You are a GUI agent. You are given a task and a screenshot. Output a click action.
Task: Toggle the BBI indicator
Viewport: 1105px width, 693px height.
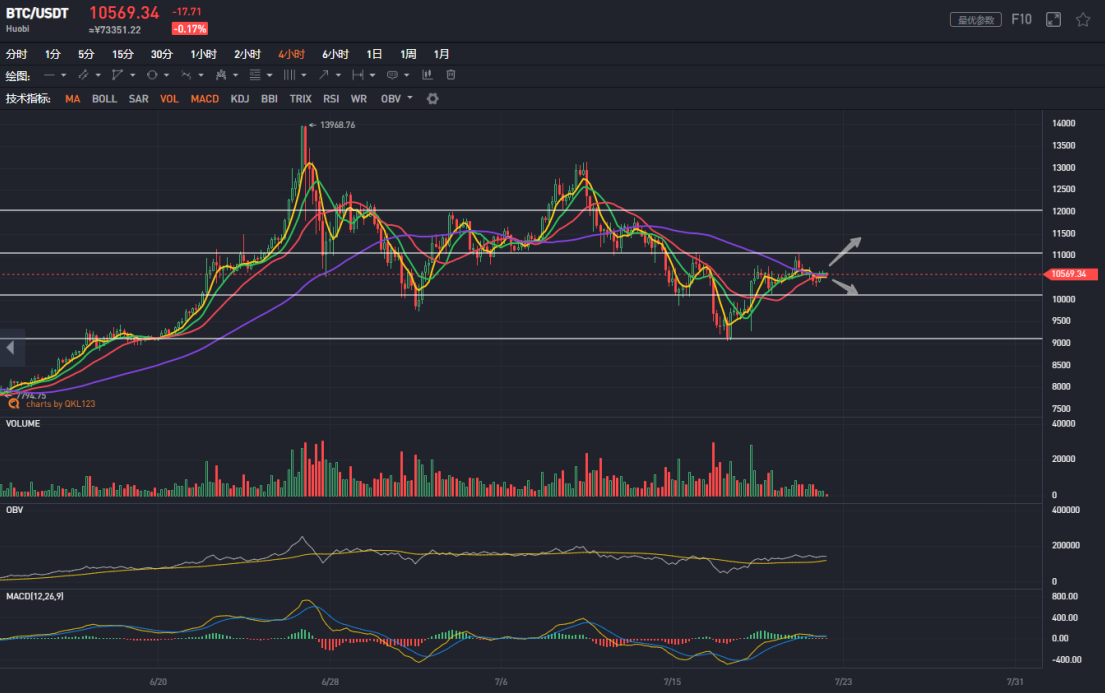pos(269,99)
